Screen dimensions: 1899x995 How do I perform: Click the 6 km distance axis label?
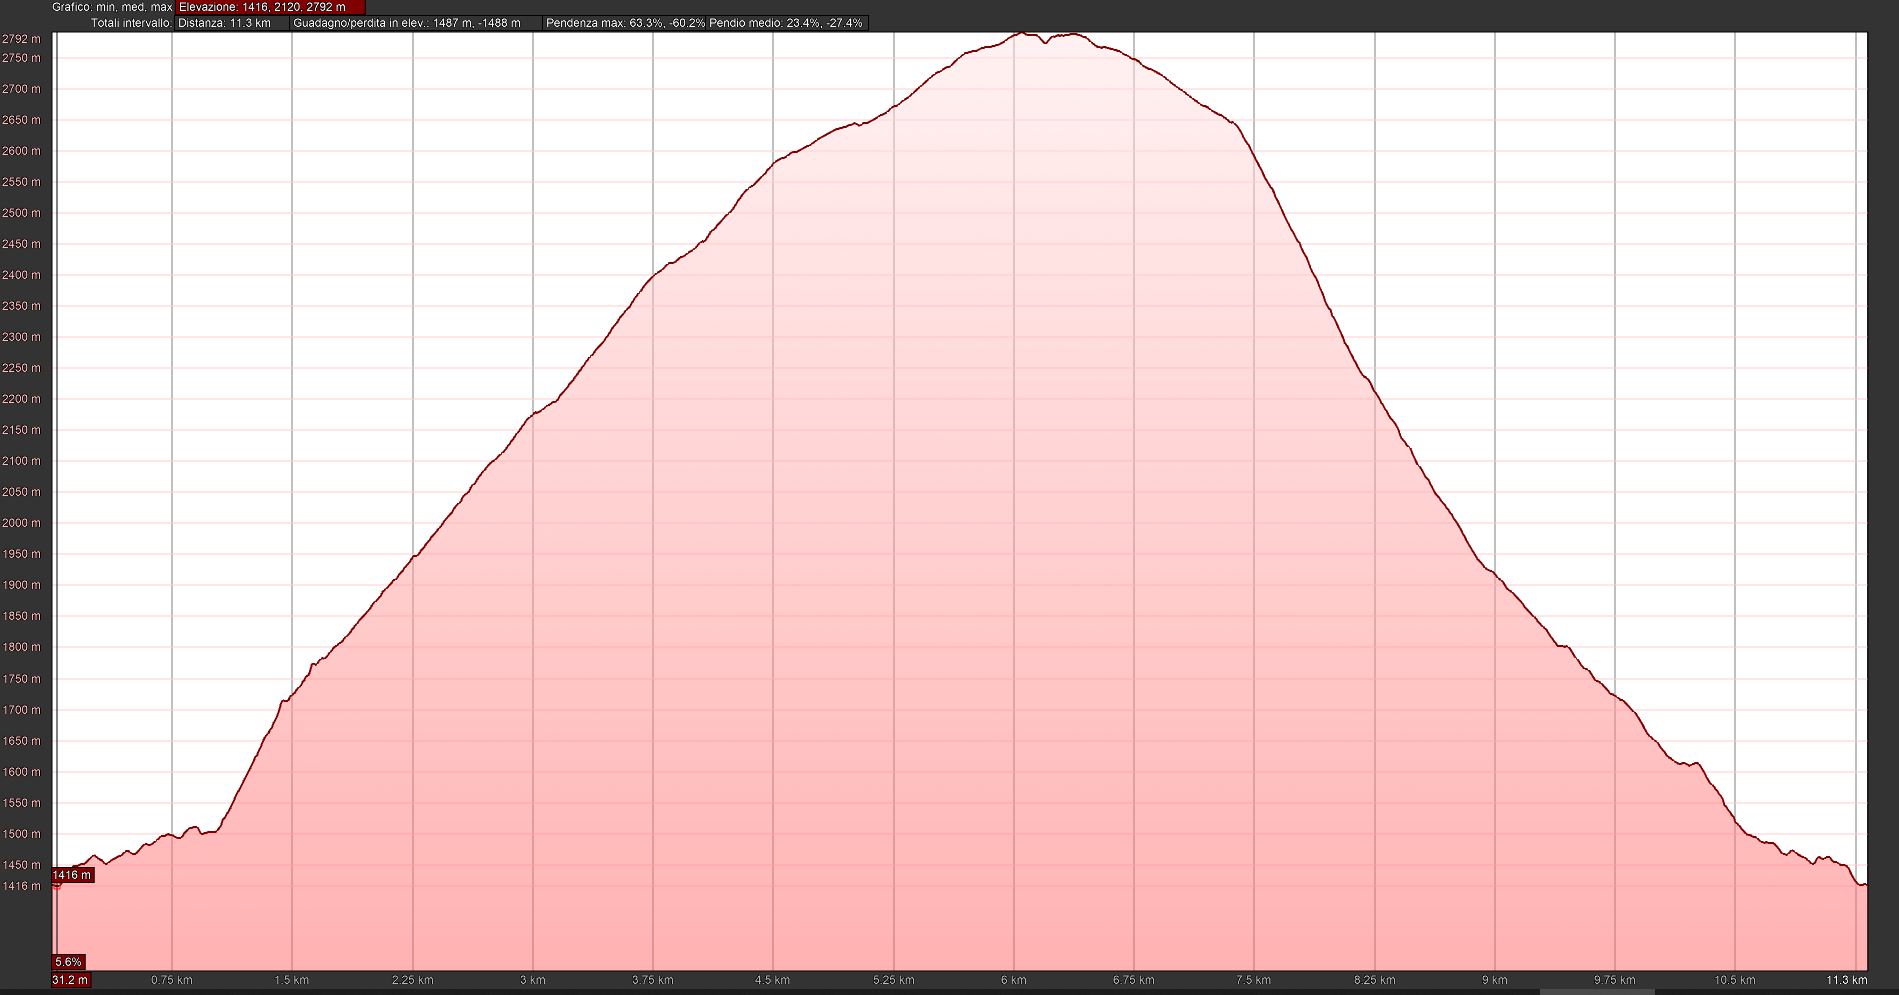pos(1013,980)
